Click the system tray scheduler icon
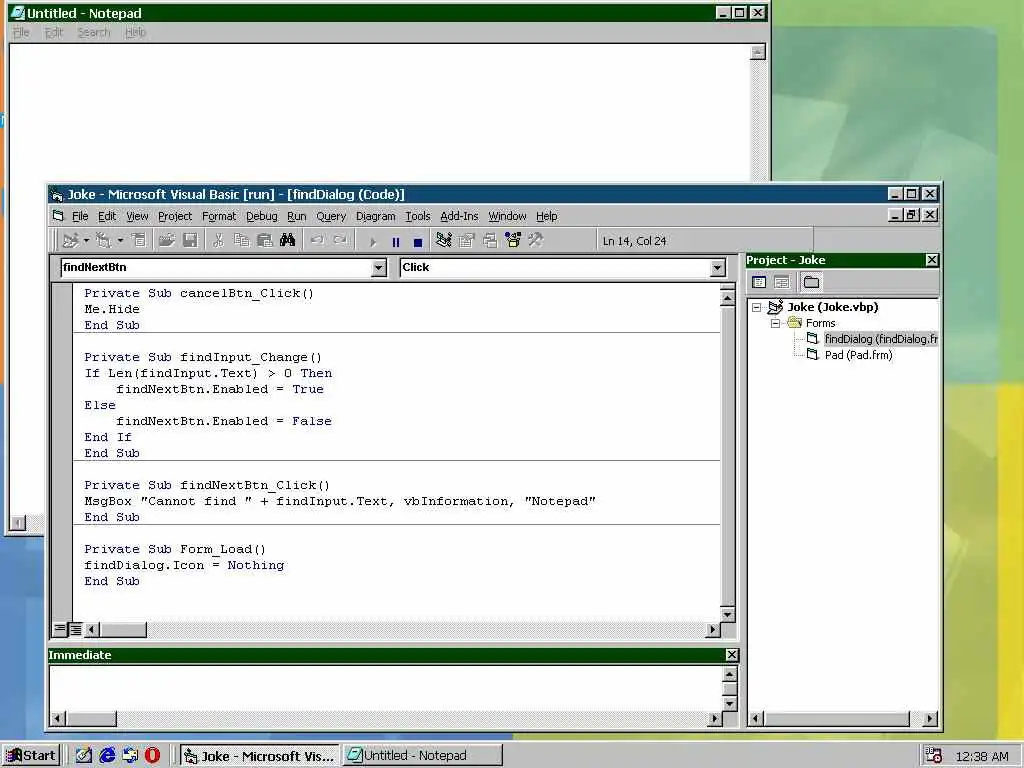Image resolution: width=1024 pixels, height=768 pixels. 934,756
